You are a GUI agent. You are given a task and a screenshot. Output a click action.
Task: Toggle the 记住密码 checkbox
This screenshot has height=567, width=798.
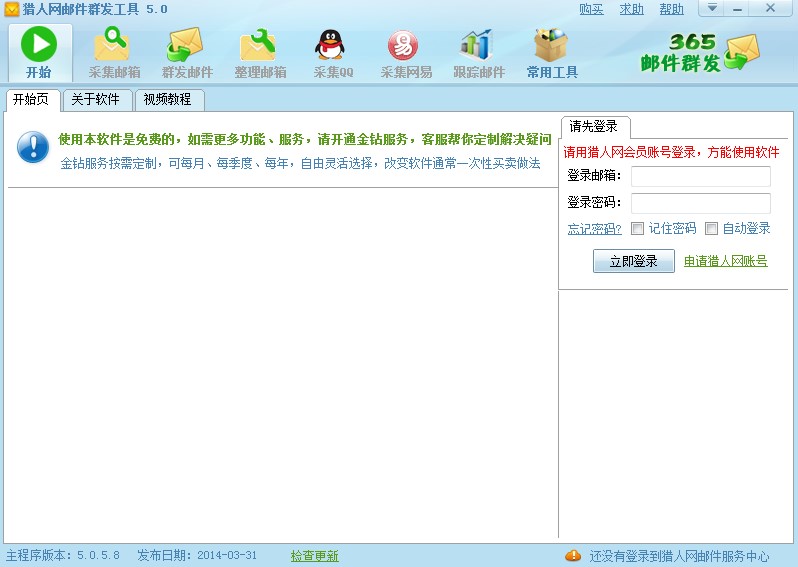click(637, 229)
